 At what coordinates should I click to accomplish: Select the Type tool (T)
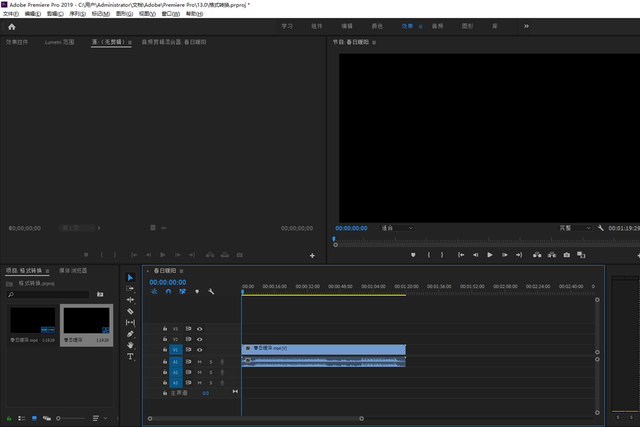click(x=130, y=356)
